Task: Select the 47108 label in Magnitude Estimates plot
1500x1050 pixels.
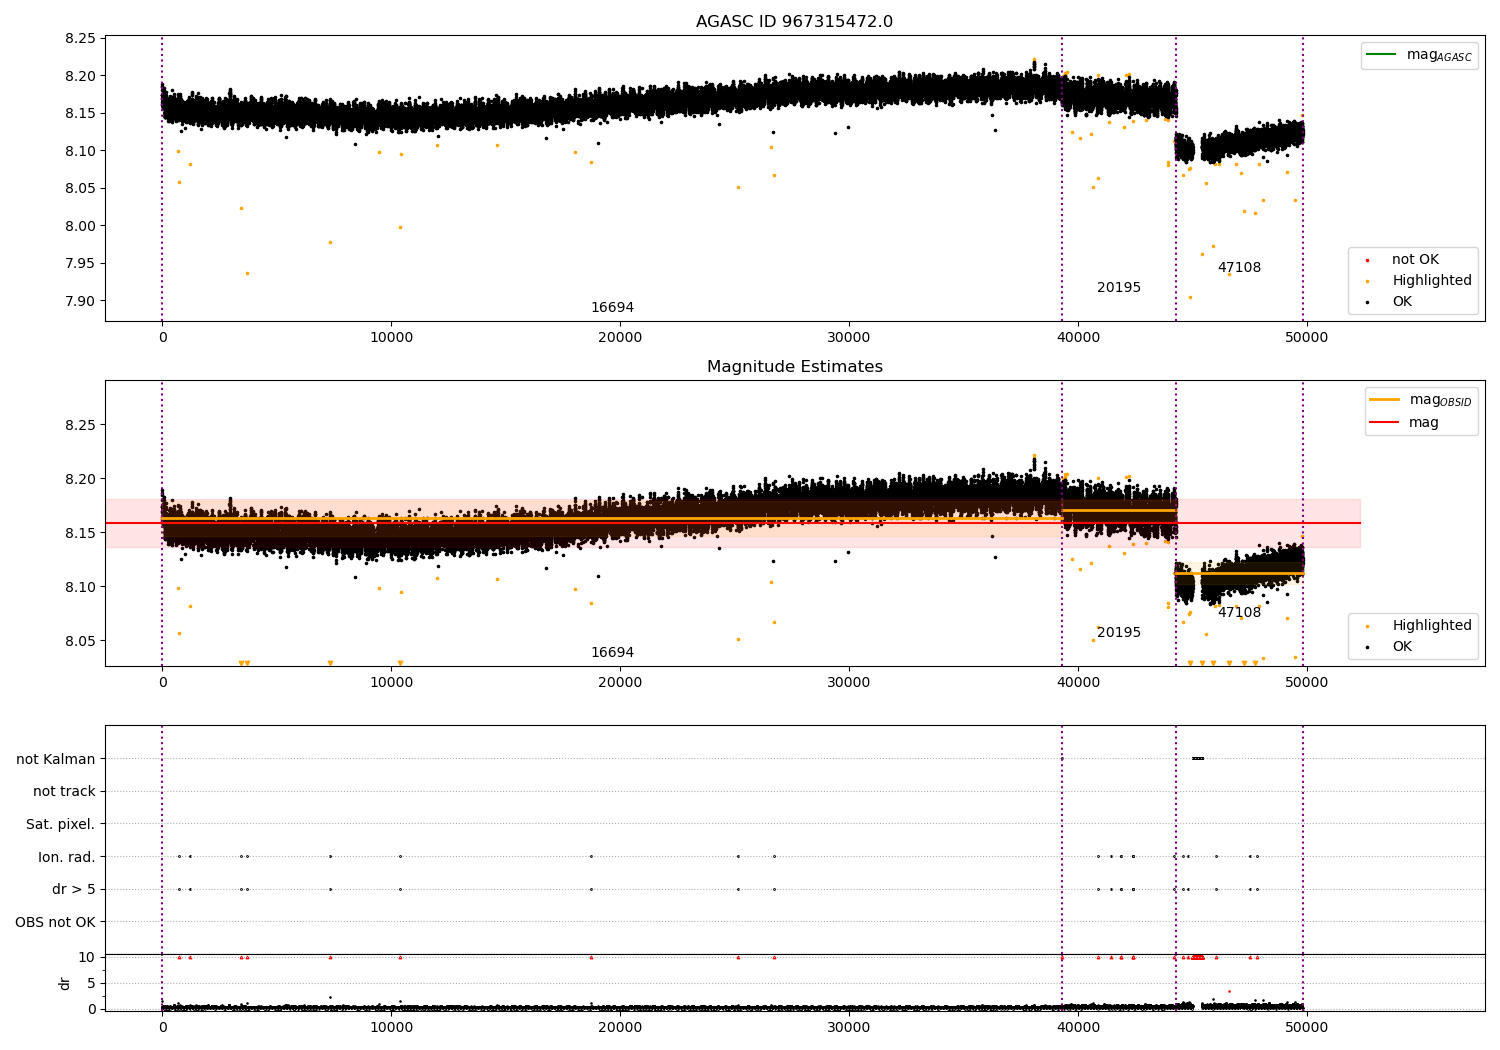Action: point(1239,613)
